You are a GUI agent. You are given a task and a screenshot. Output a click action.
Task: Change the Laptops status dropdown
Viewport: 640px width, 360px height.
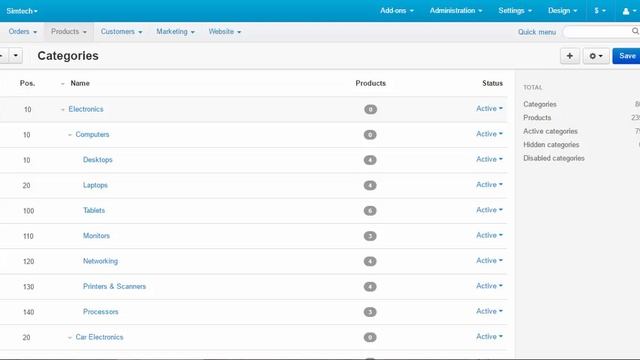(x=489, y=184)
